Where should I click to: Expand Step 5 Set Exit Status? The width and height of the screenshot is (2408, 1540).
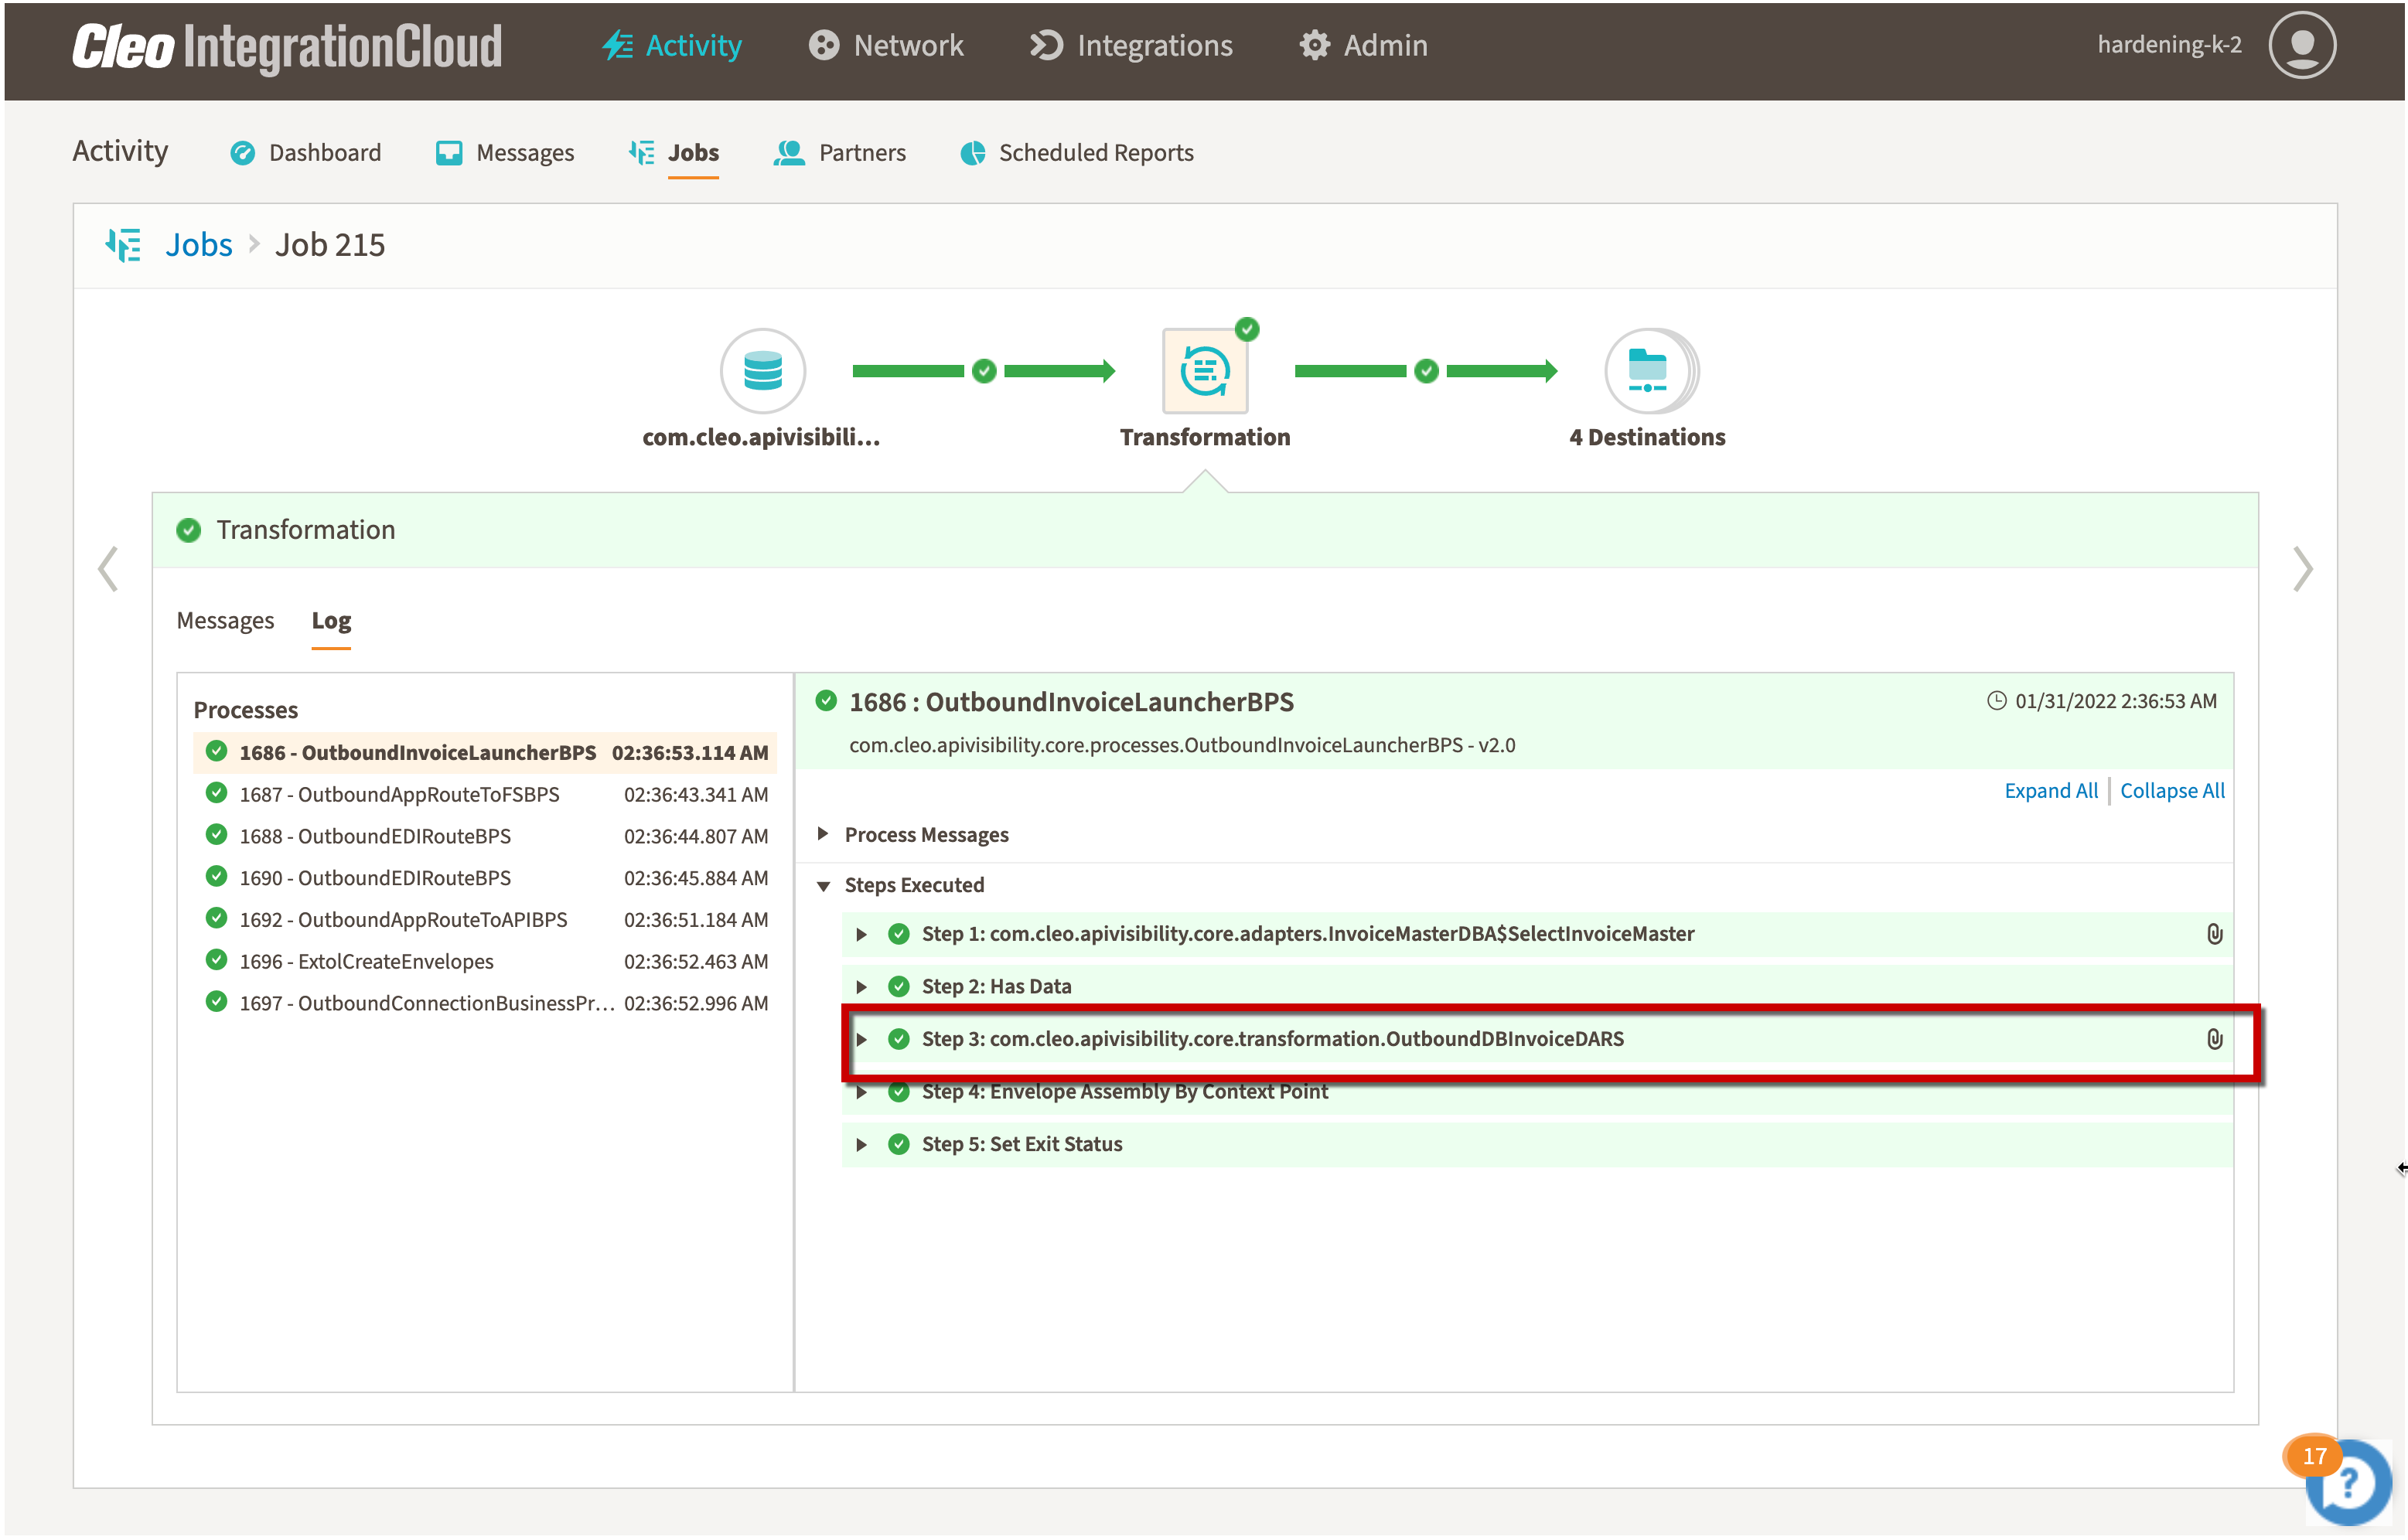click(x=861, y=1145)
